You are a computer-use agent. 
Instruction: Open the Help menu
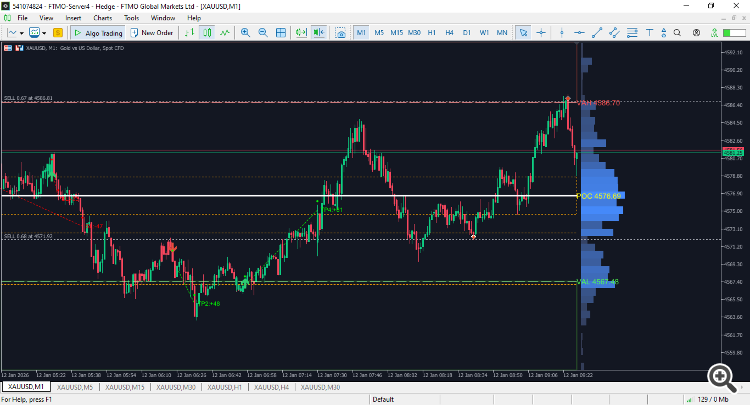click(x=194, y=18)
